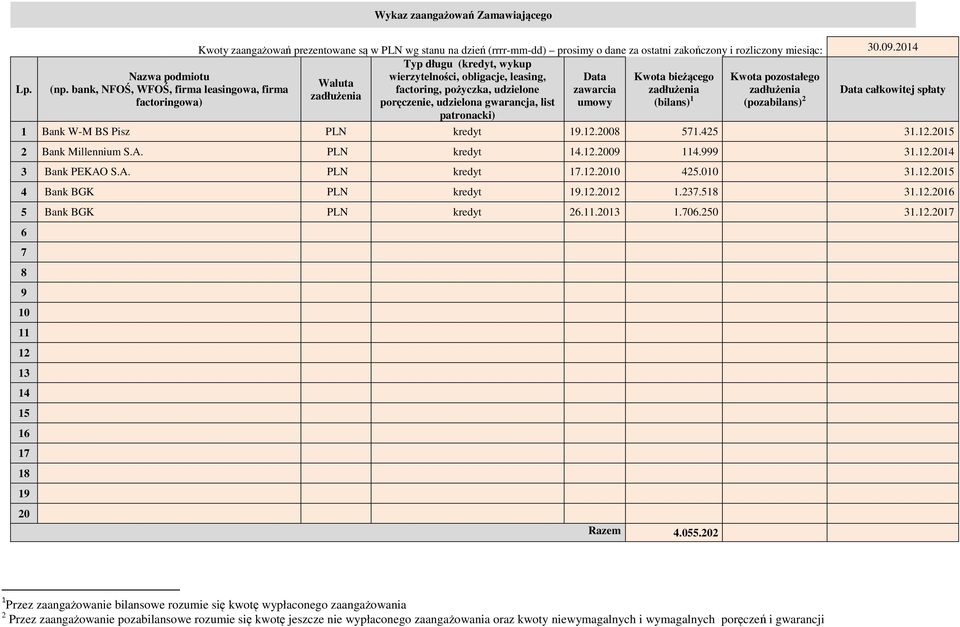Click the 'Razem' total label
The height and width of the screenshot is (627, 960).
[604, 531]
